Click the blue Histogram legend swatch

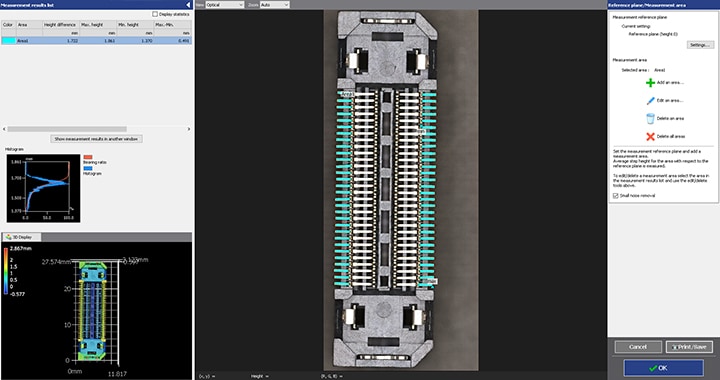(88, 168)
